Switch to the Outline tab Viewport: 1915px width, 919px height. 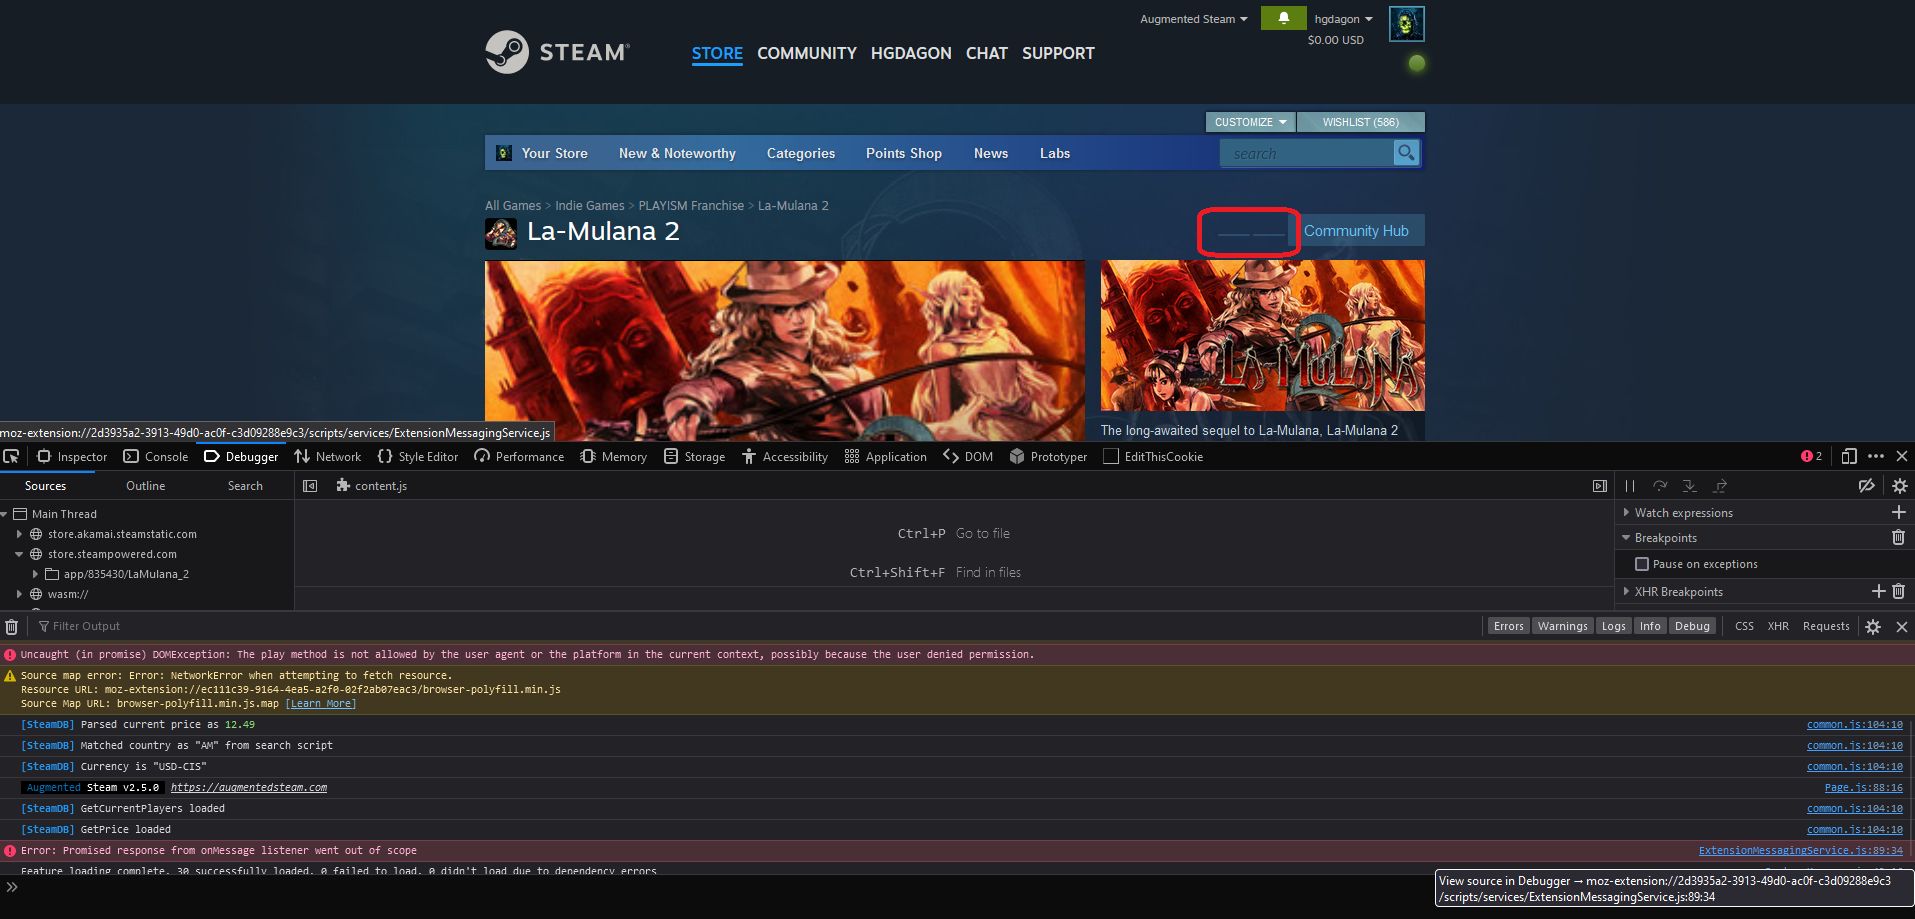[x=145, y=485]
